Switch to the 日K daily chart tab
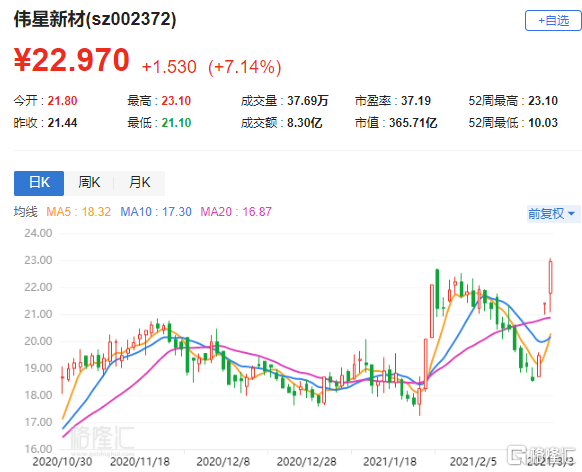This screenshot has width=582, height=472. click(x=39, y=183)
